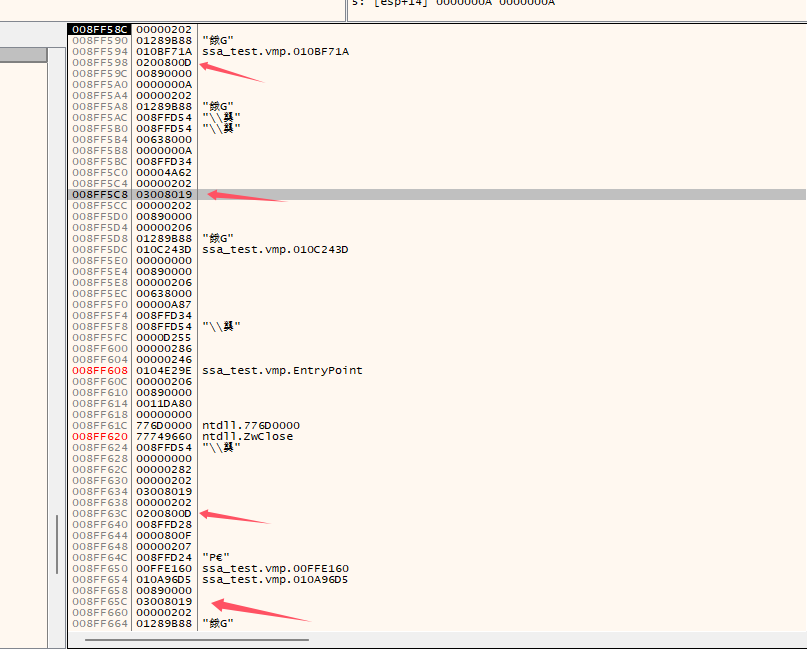
Task: Click comment ssa_test.vmp.010BF71A
Action: click(275, 51)
